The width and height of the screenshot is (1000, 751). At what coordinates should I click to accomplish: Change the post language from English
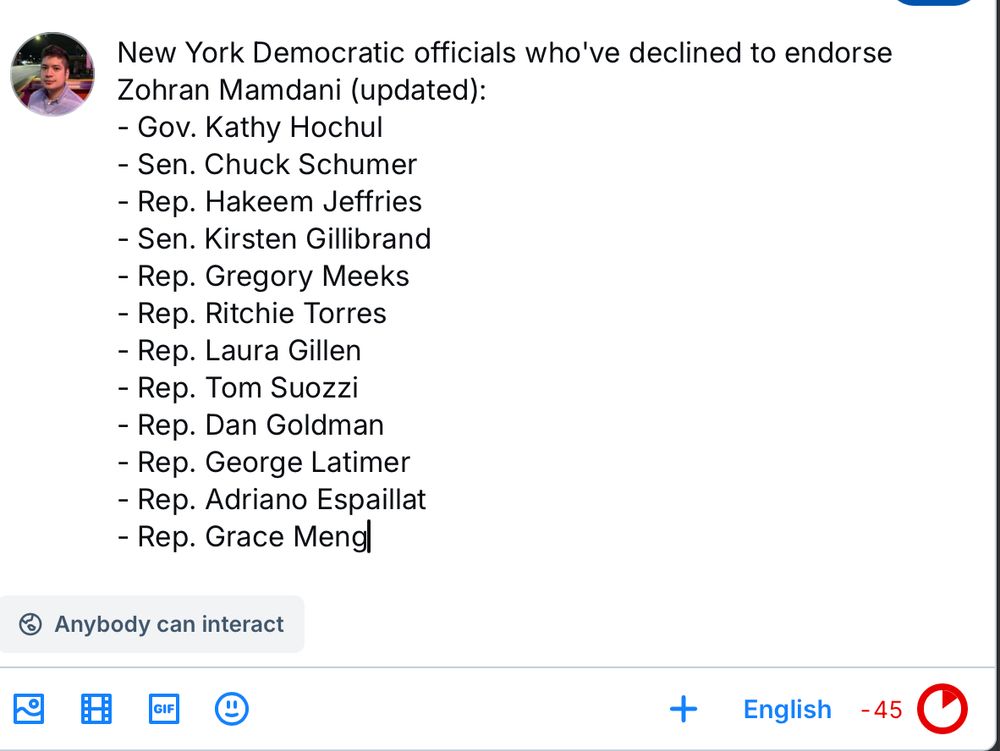point(787,710)
